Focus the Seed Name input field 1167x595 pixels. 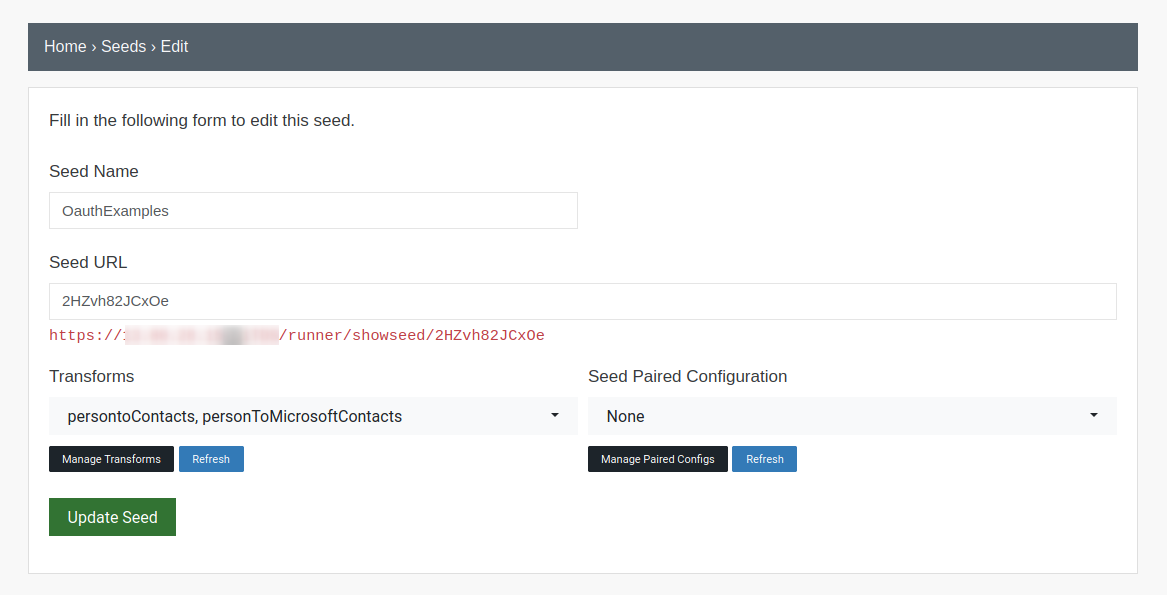(313, 211)
